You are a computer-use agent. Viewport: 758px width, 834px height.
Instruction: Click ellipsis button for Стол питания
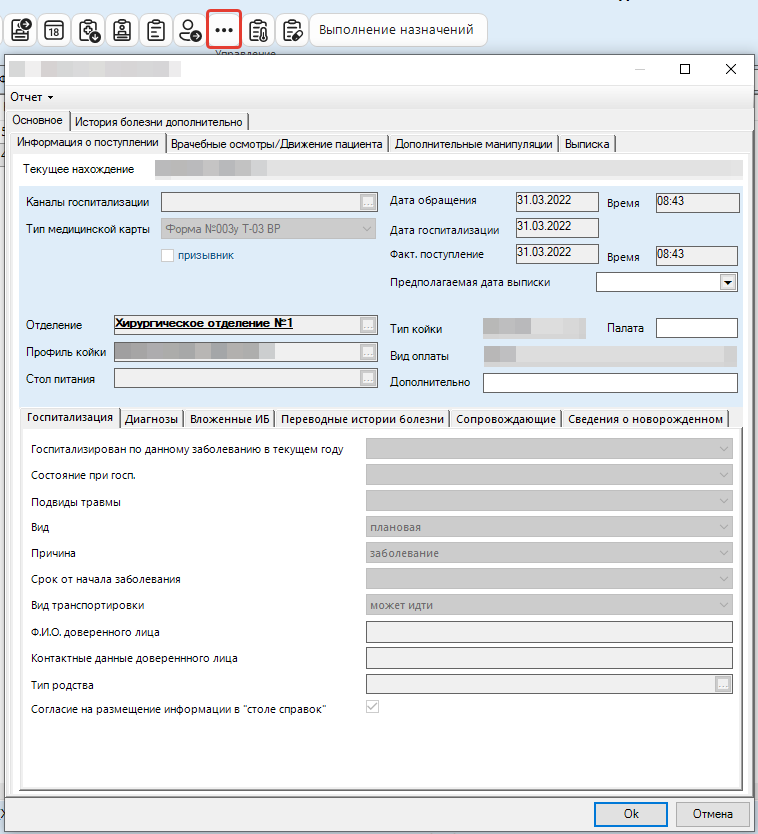pos(368,378)
